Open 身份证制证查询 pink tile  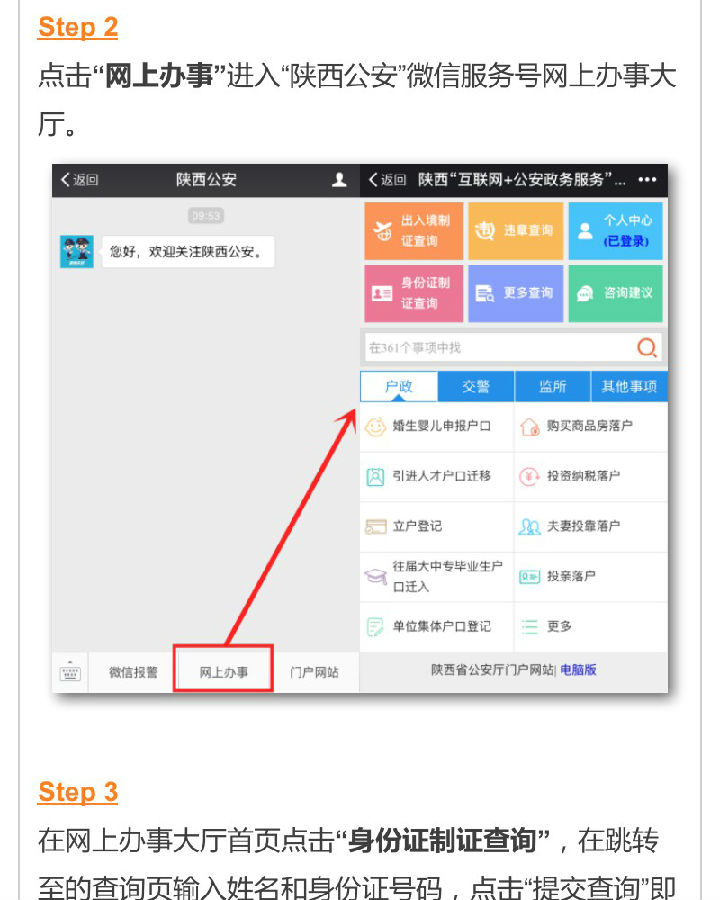[x=413, y=293]
